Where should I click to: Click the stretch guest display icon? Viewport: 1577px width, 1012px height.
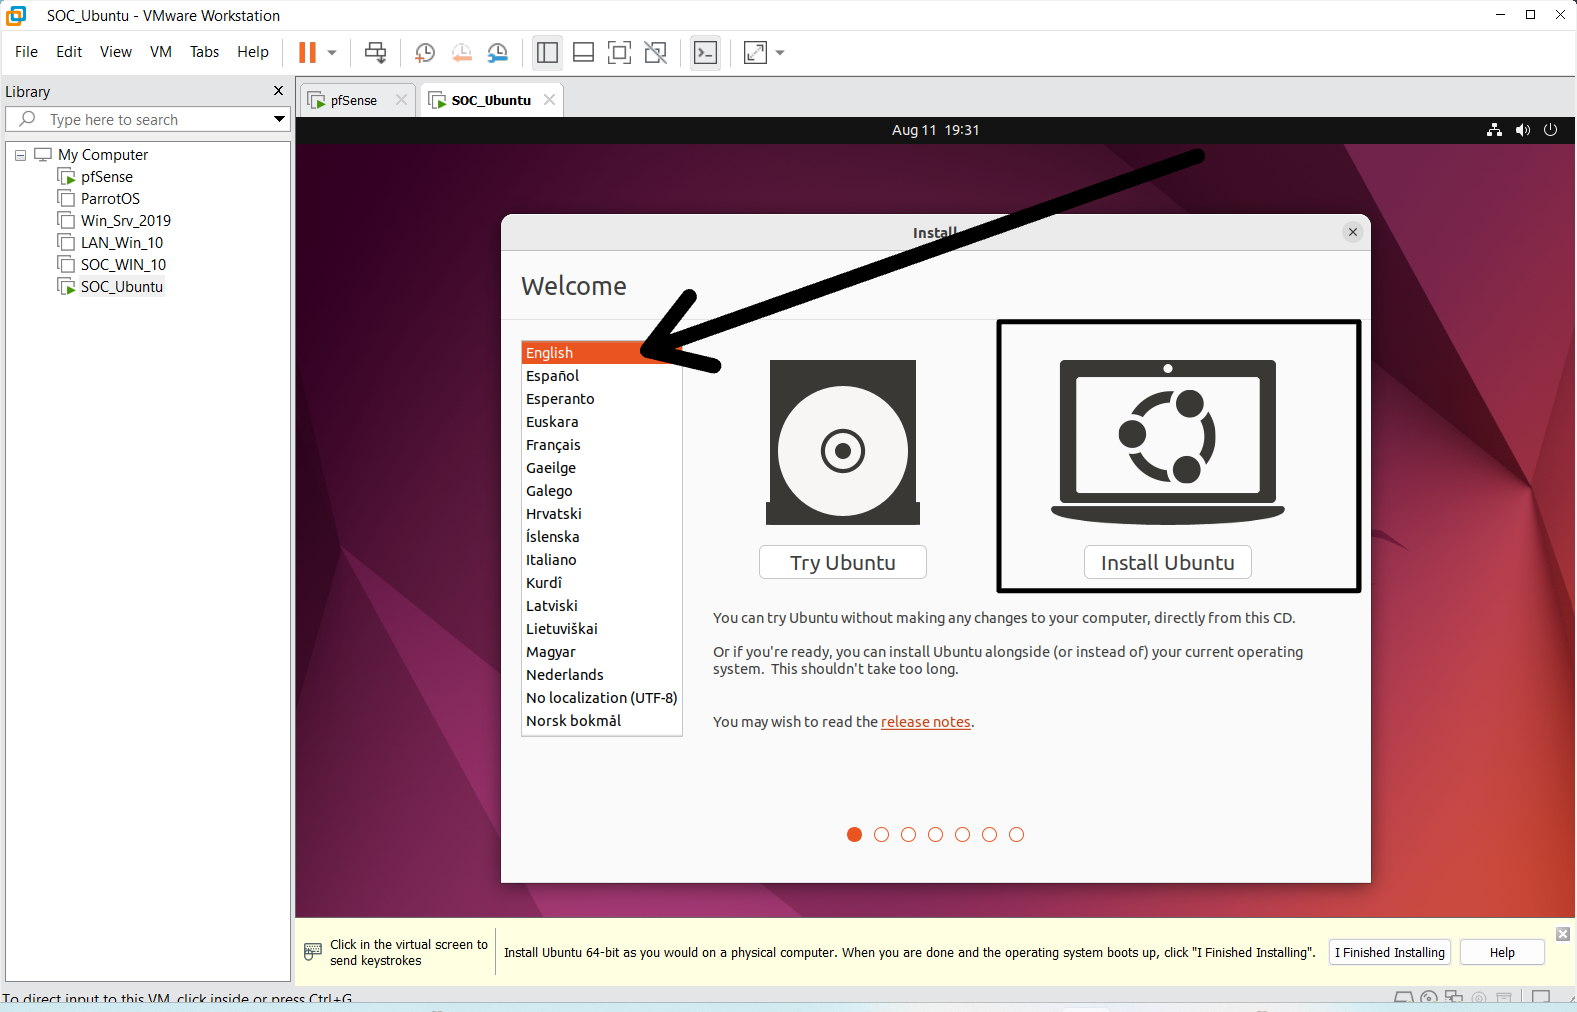click(755, 52)
